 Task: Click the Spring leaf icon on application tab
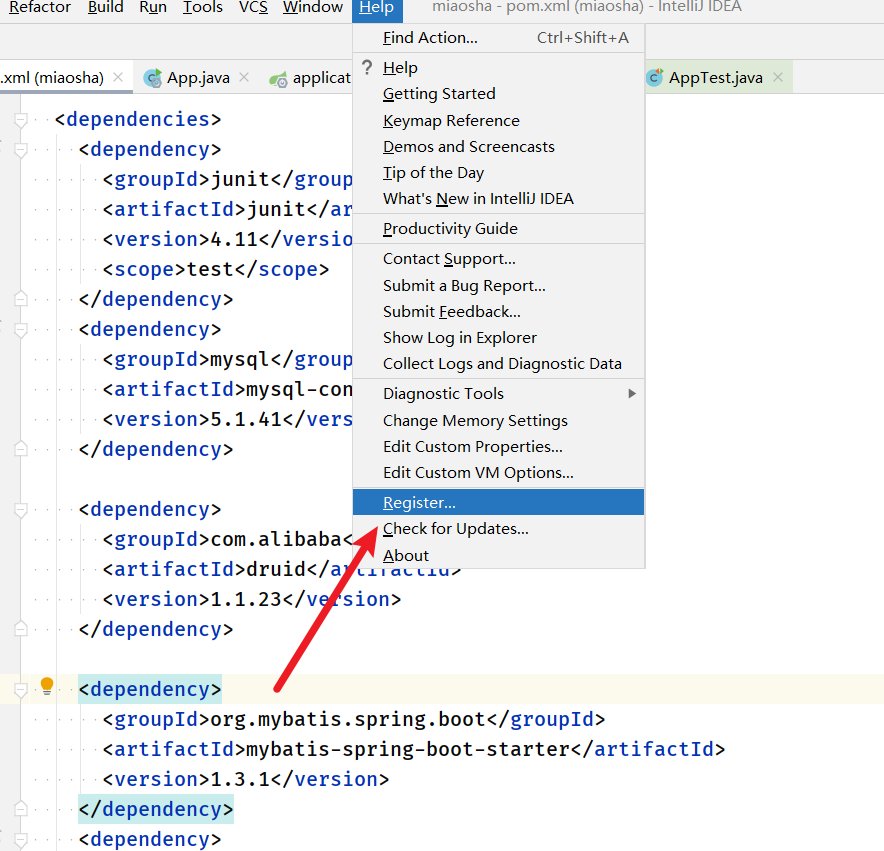[279, 78]
